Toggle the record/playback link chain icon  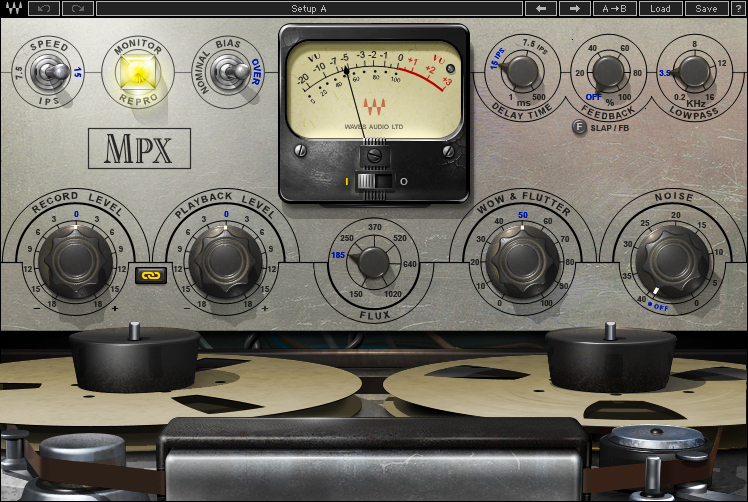tap(151, 275)
